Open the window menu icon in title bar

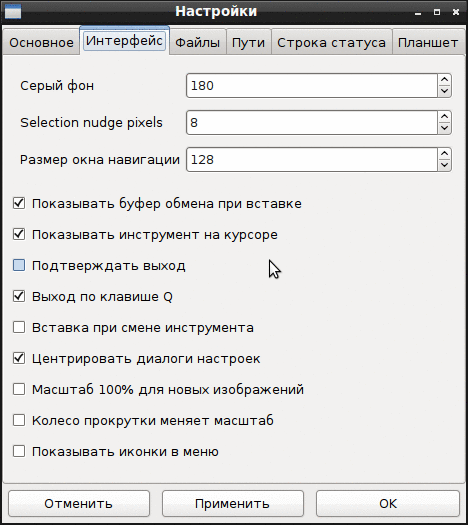coord(13,12)
